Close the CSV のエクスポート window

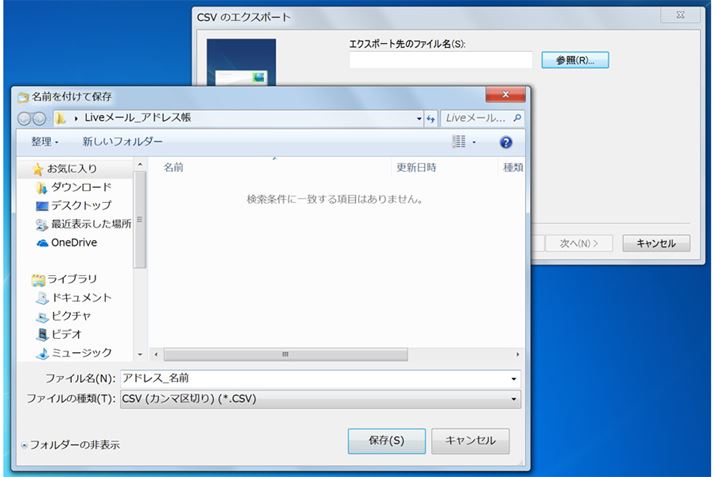coord(680,15)
